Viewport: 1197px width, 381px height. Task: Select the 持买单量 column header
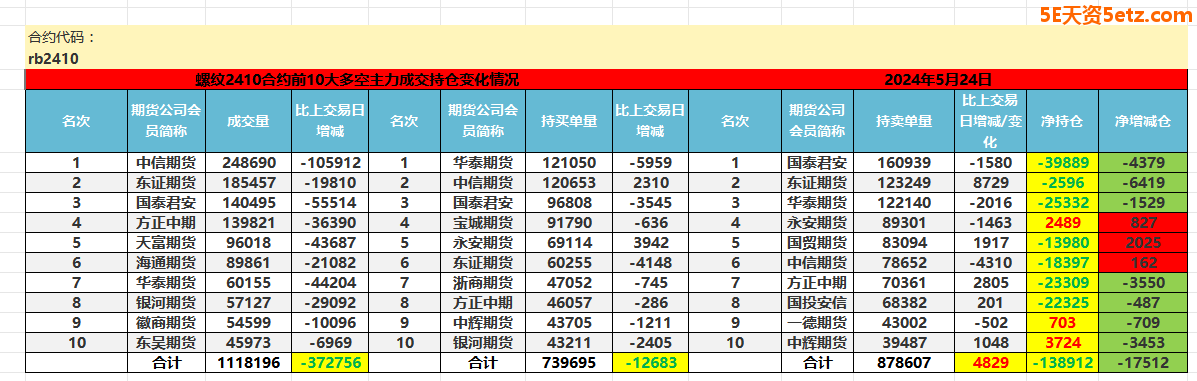tap(569, 121)
